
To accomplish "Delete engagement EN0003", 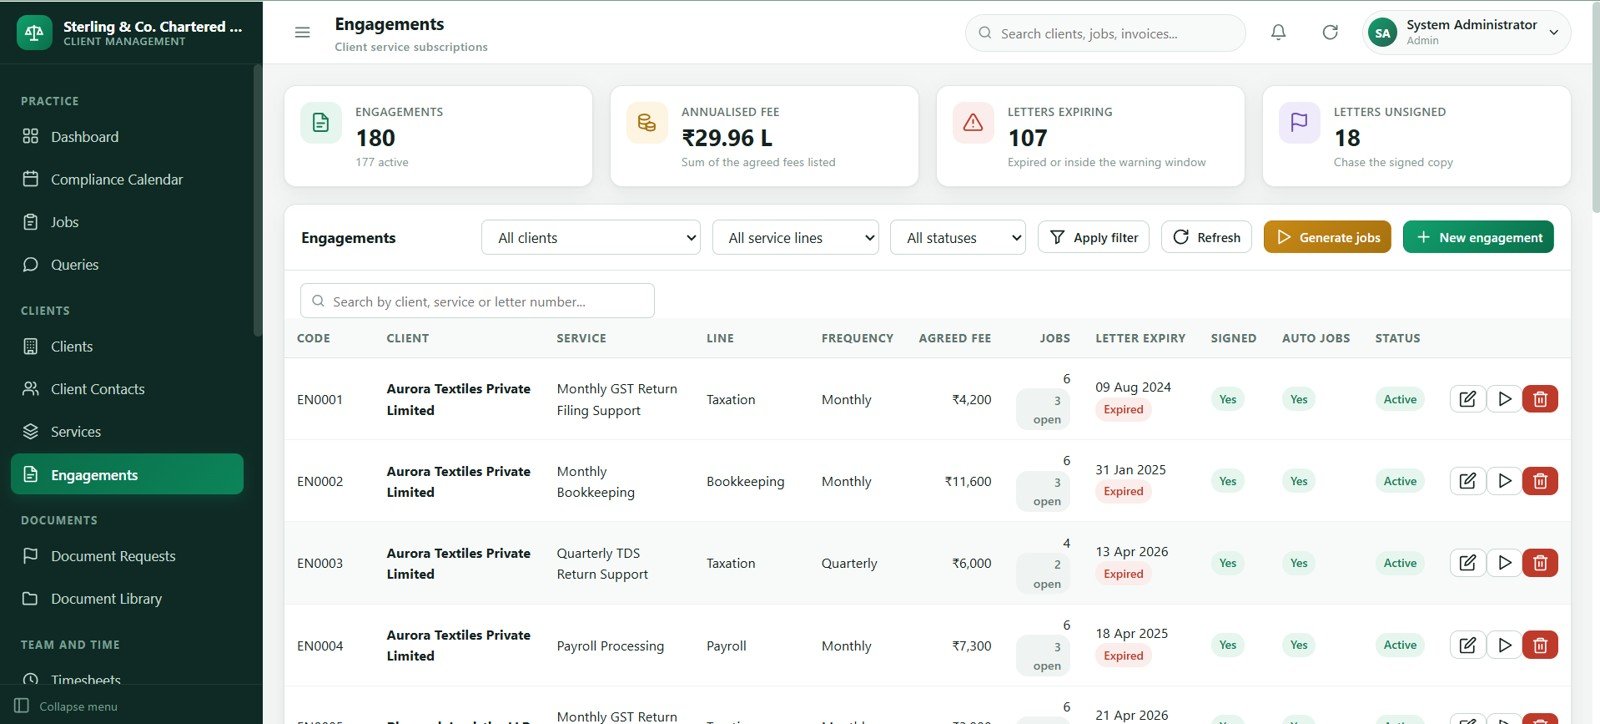I will pyautogui.click(x=1540, y=563).
